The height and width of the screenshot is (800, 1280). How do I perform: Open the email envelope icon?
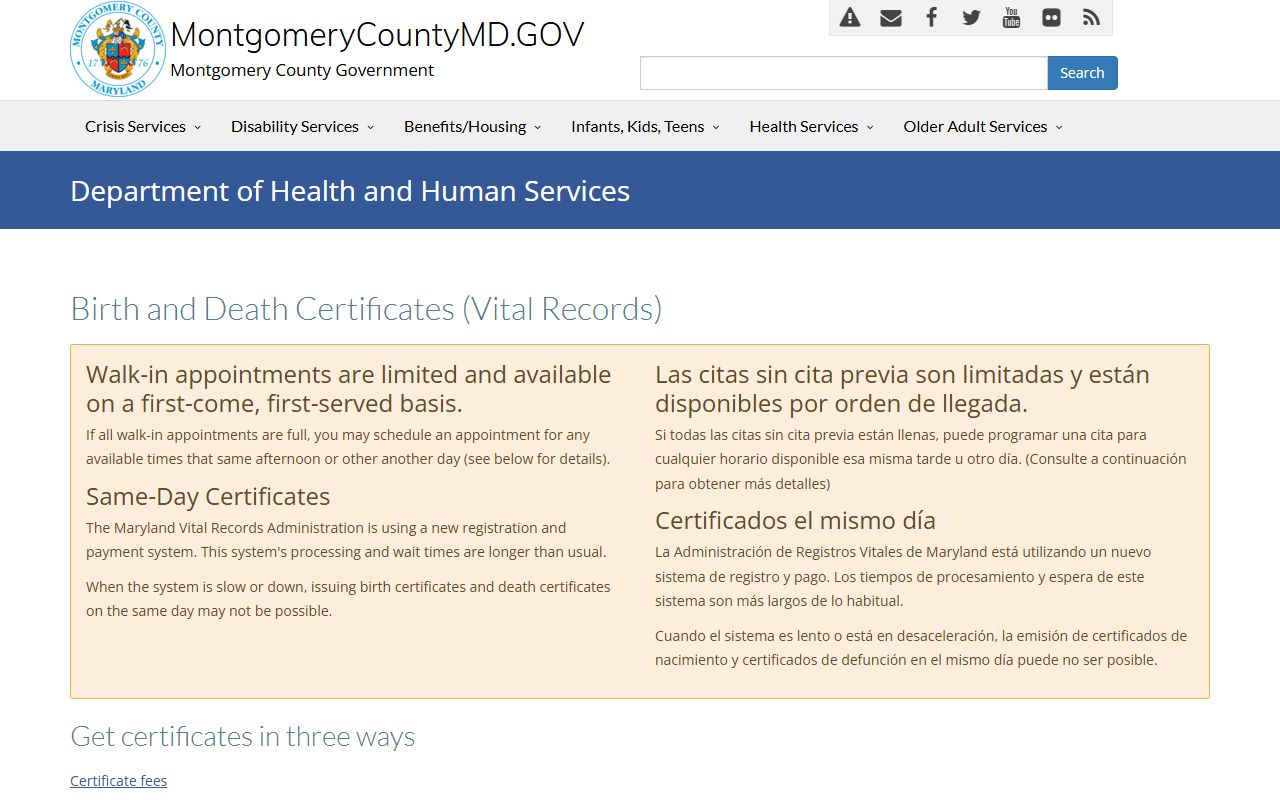[x=891, y=17]
